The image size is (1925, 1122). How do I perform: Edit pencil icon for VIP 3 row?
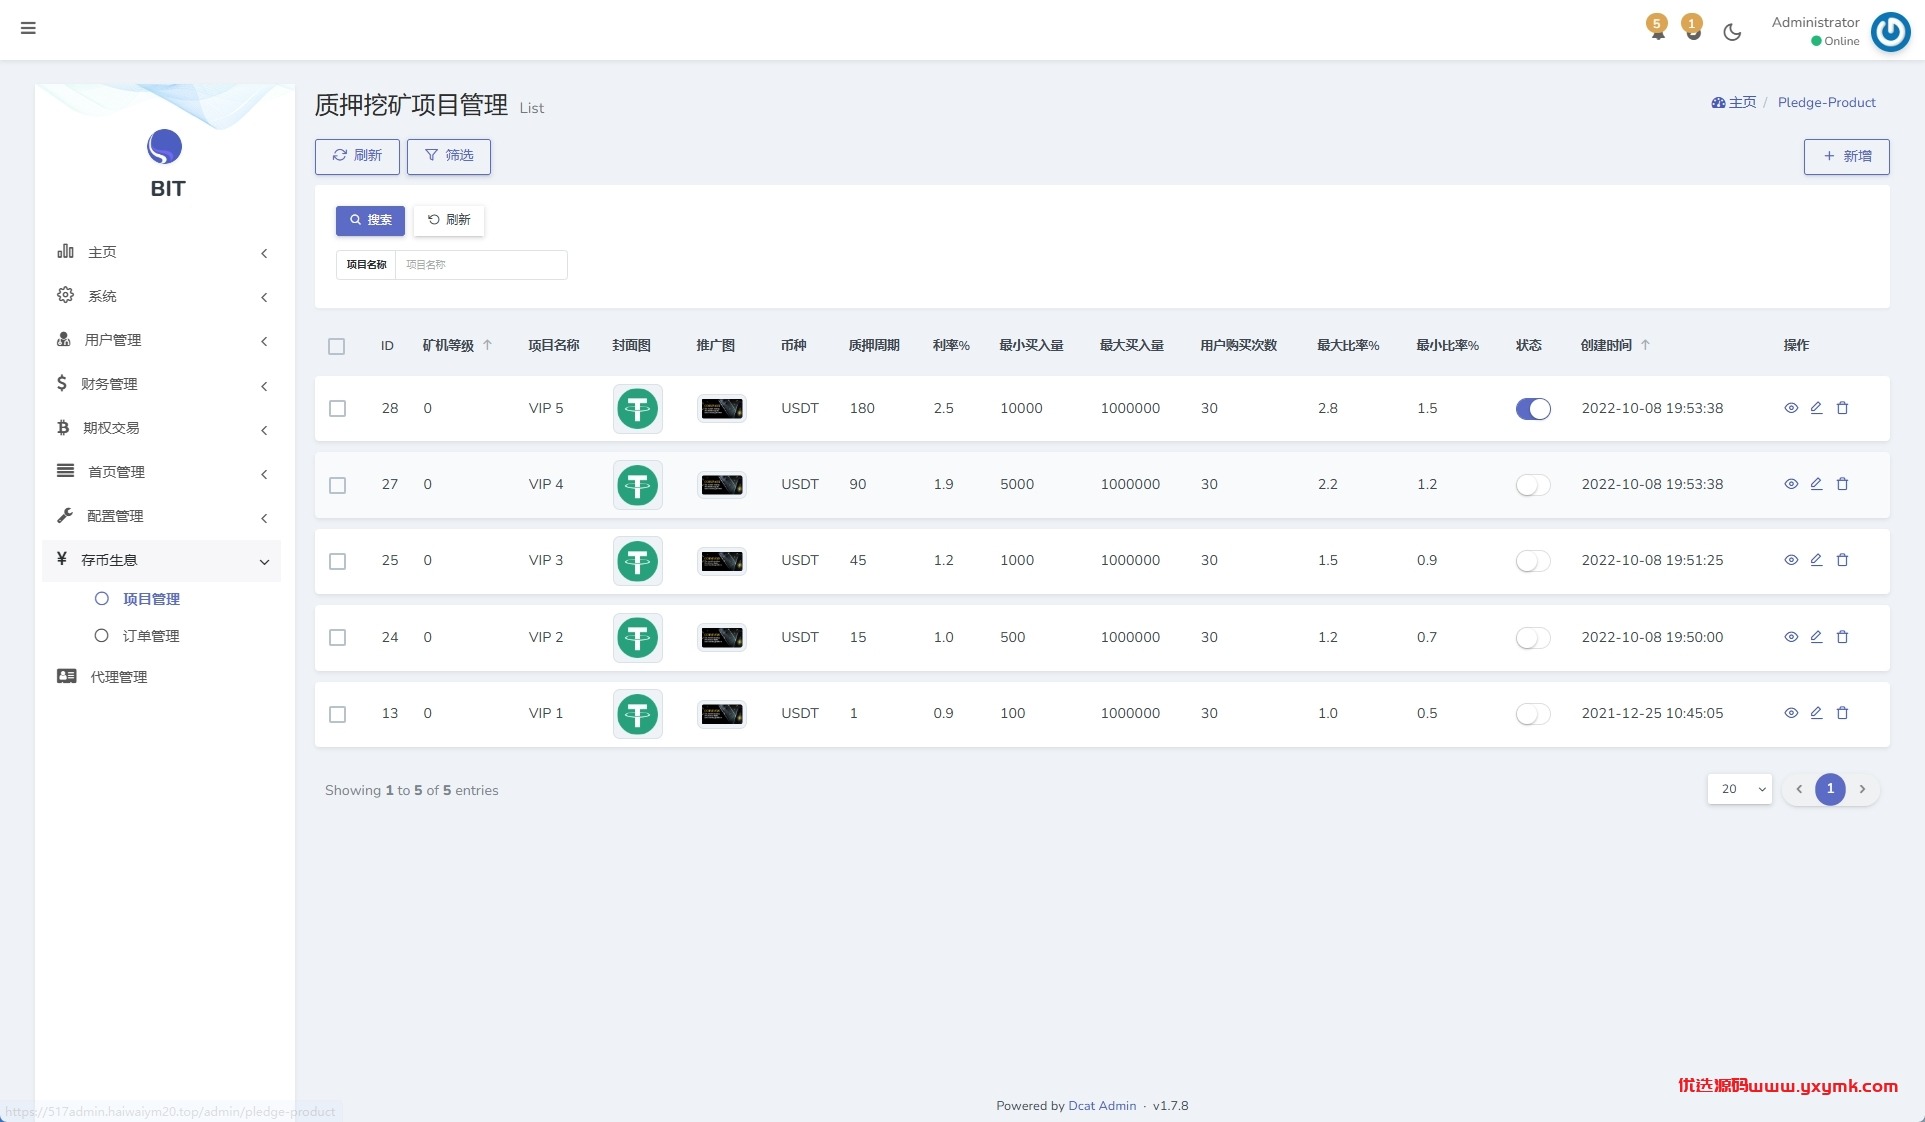pos(1816,560)
